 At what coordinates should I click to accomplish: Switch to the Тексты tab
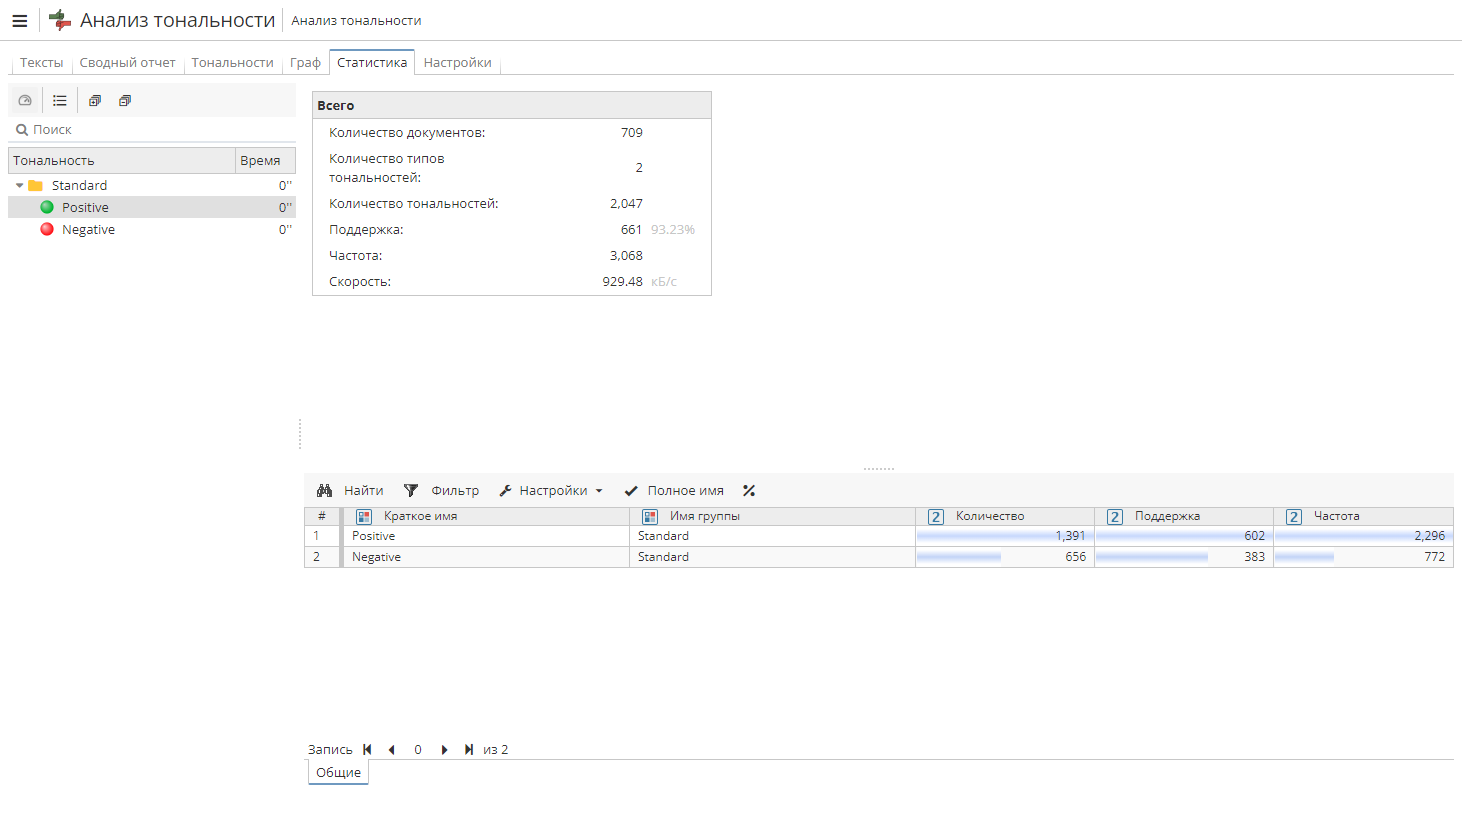pyautogui.click(x=42, y=63)
